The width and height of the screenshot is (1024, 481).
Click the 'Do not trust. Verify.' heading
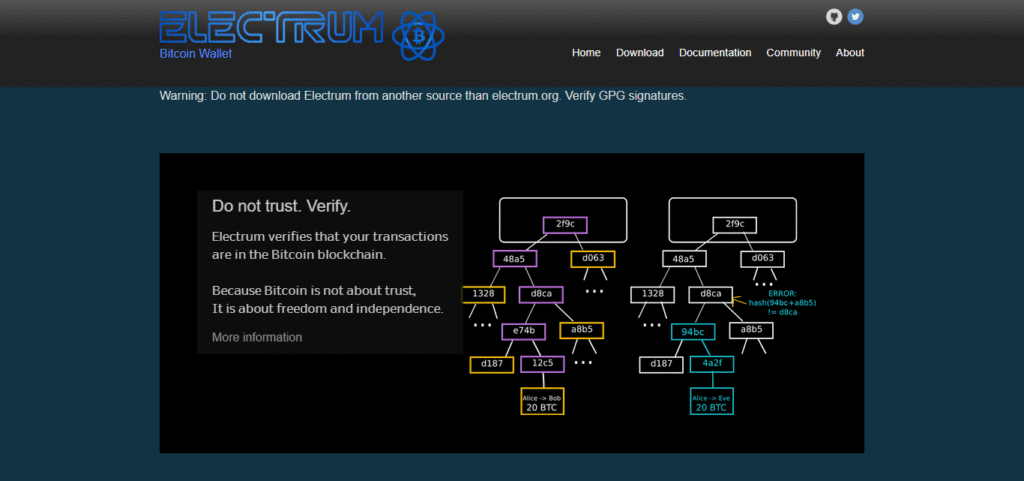[281, 206]
